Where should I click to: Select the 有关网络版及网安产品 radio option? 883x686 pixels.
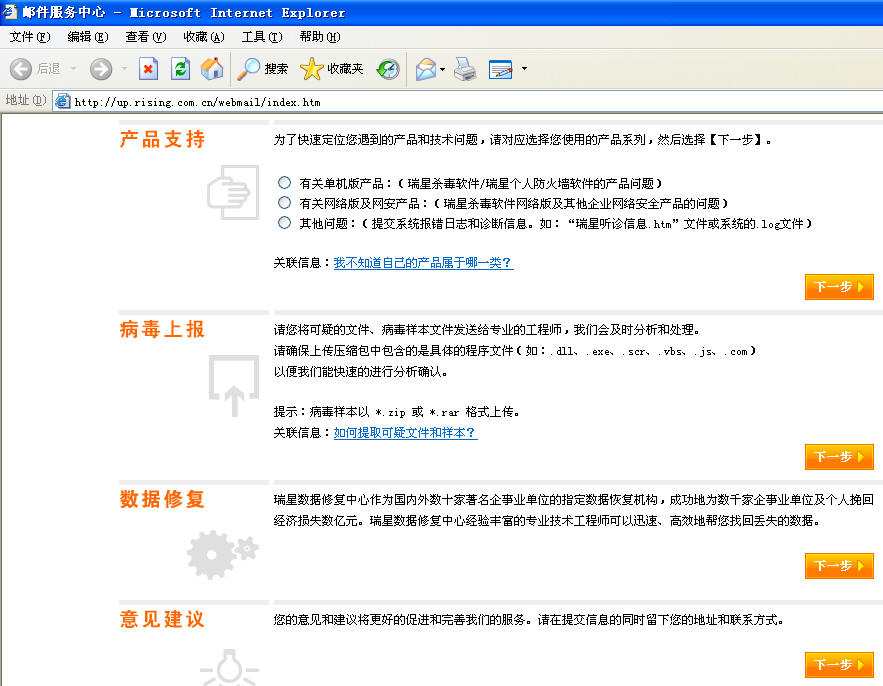point(285,203)
